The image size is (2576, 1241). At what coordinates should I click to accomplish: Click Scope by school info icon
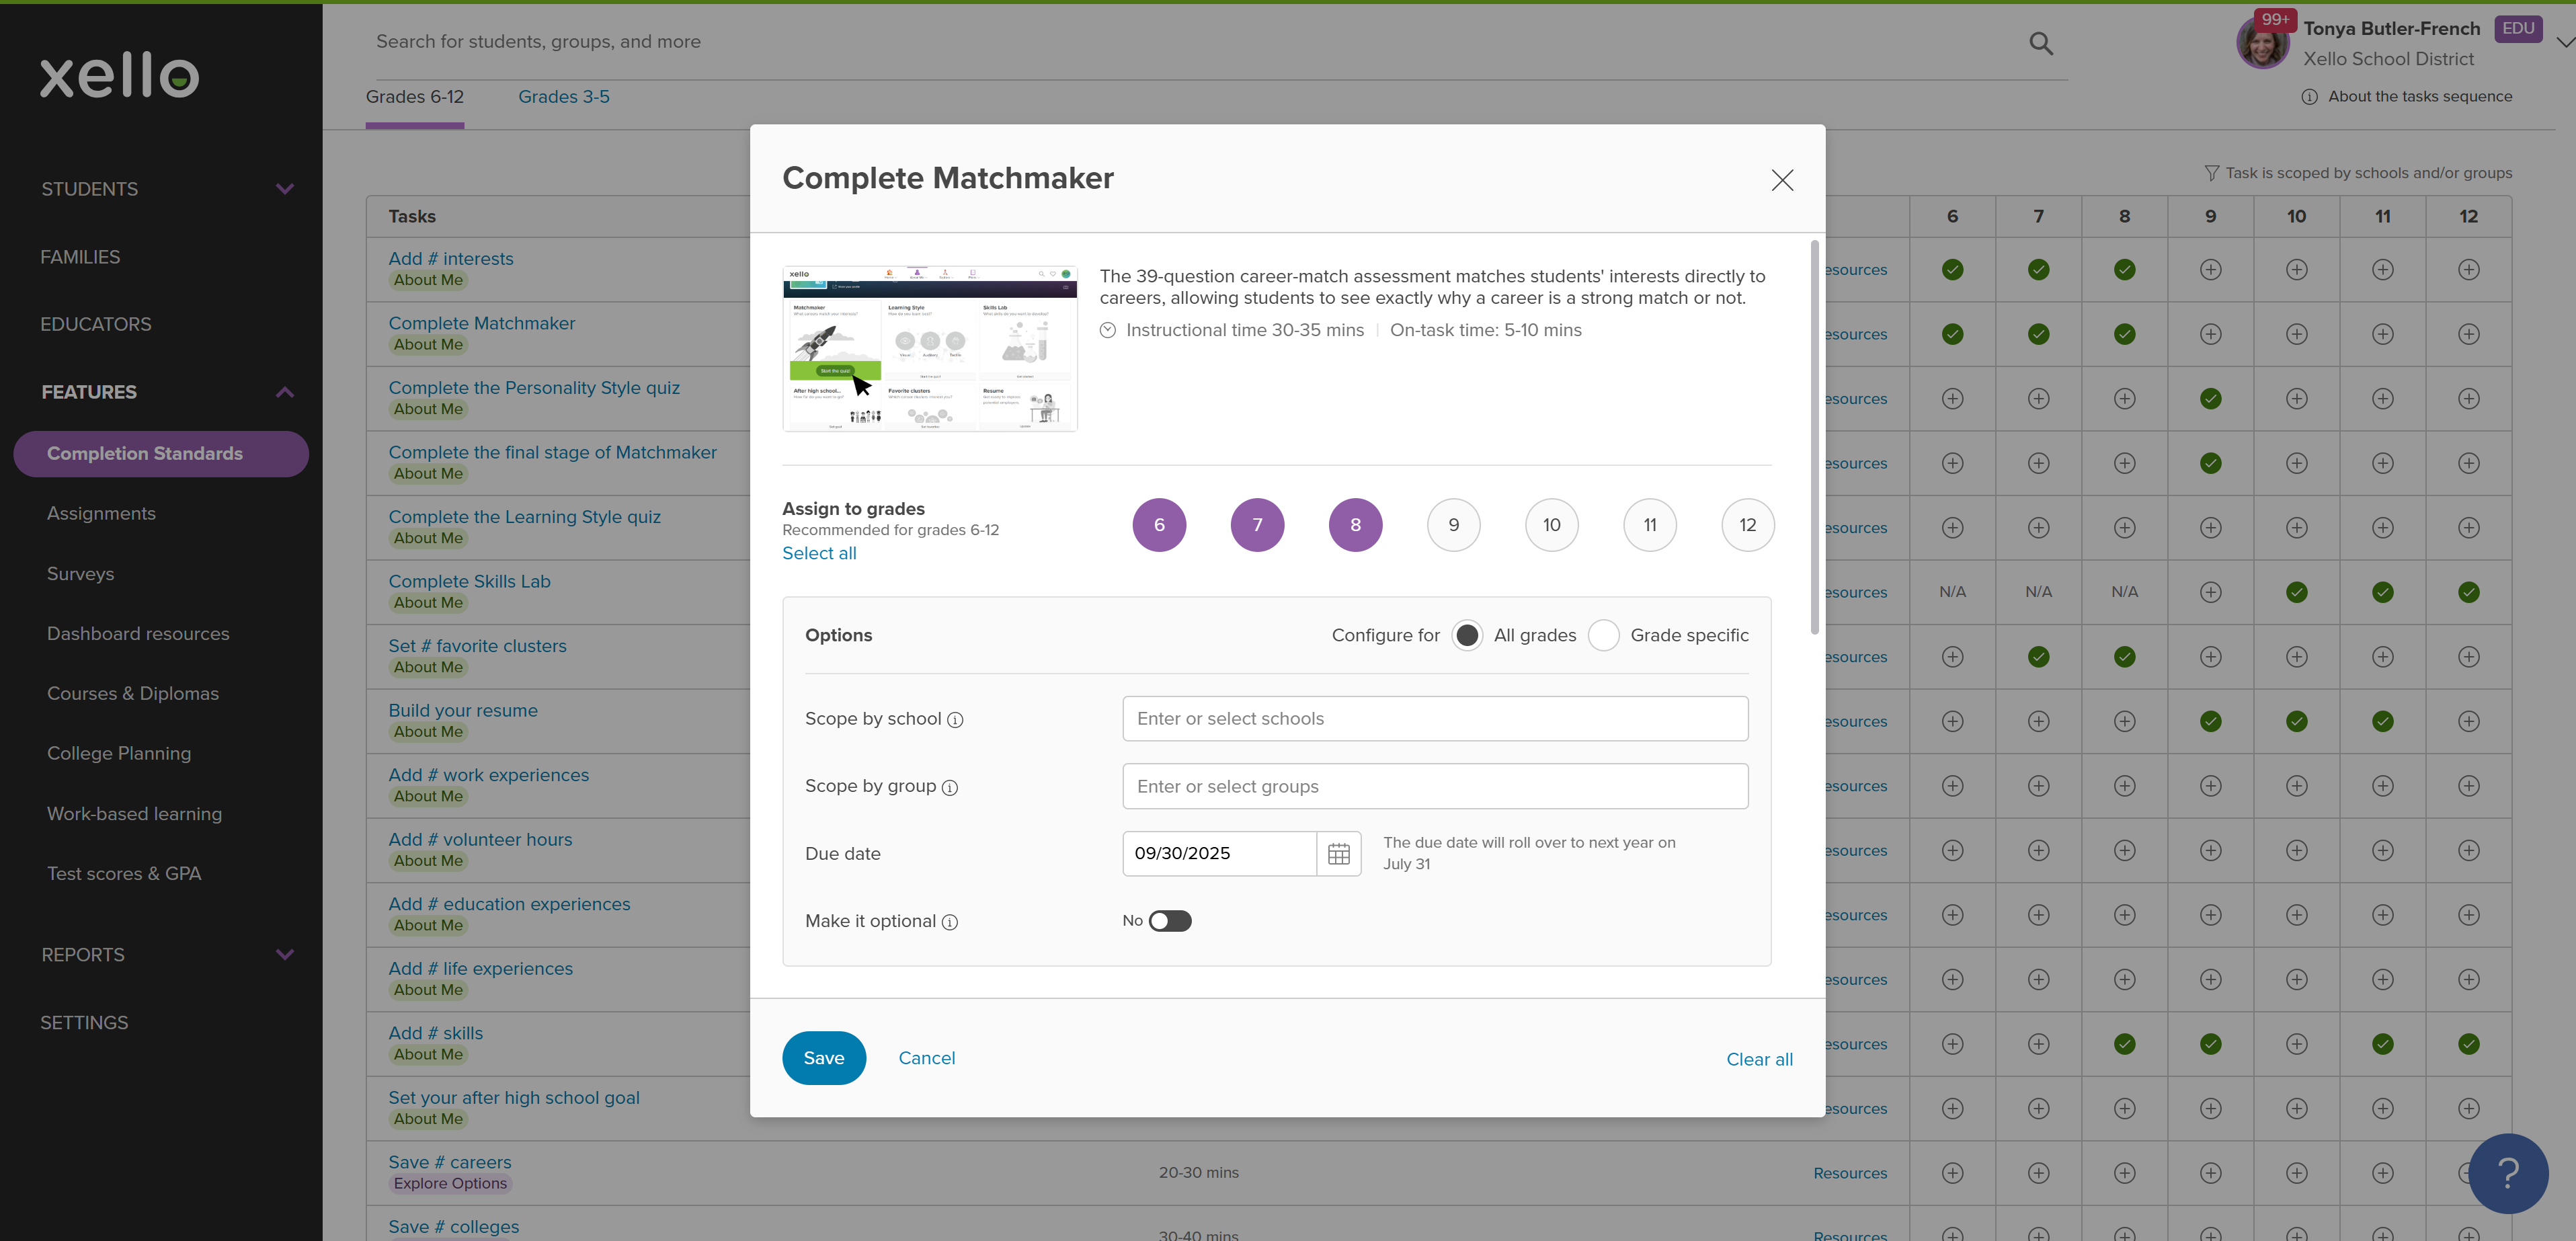(955, 720)
